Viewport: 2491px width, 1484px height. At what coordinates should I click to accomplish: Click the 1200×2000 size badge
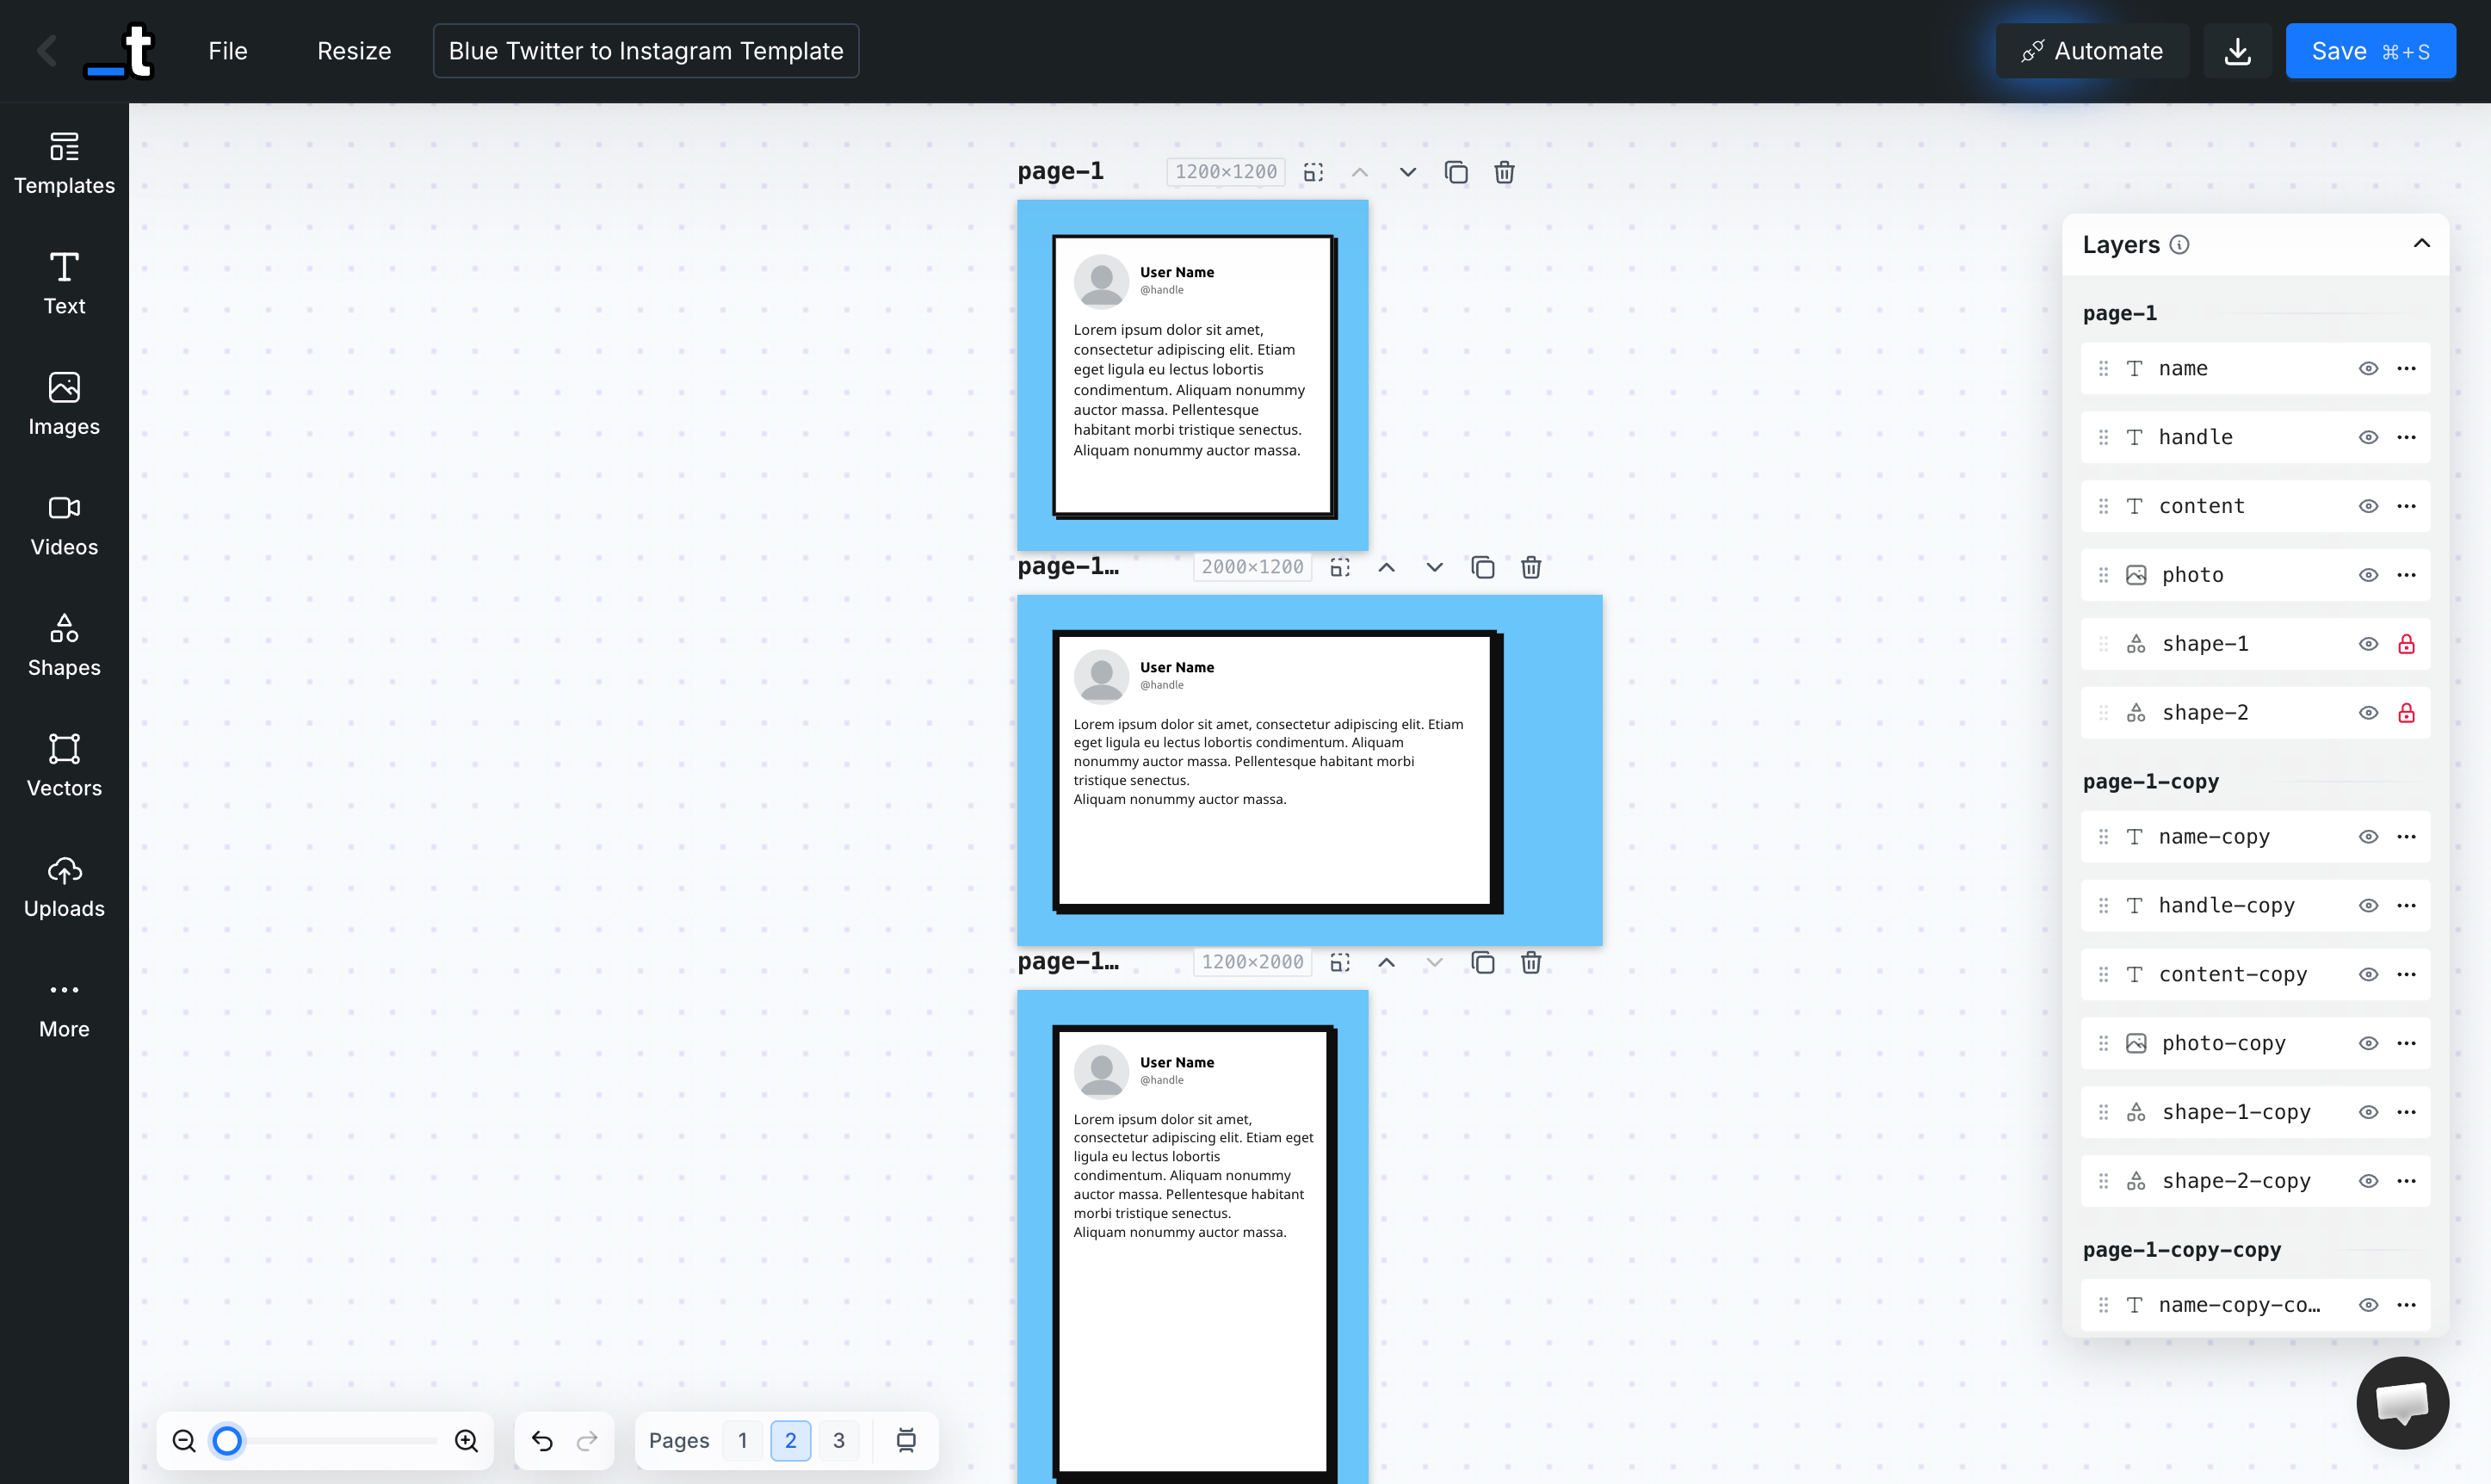click(x=1252, y=962)
